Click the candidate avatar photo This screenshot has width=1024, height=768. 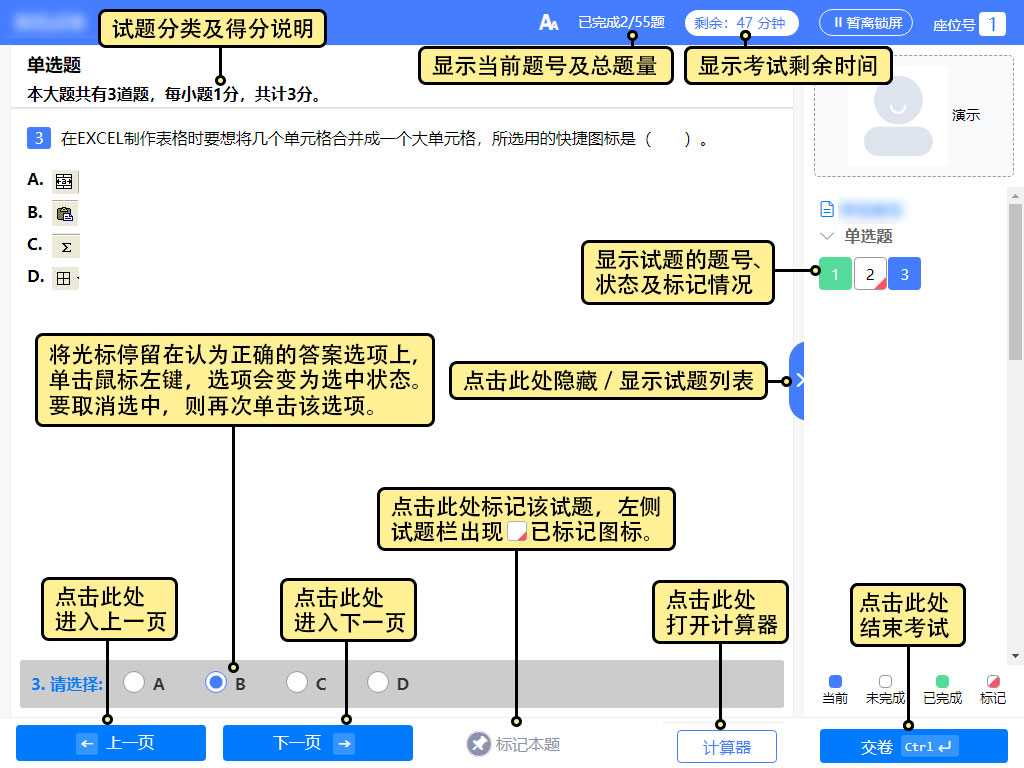coord(898,116)
